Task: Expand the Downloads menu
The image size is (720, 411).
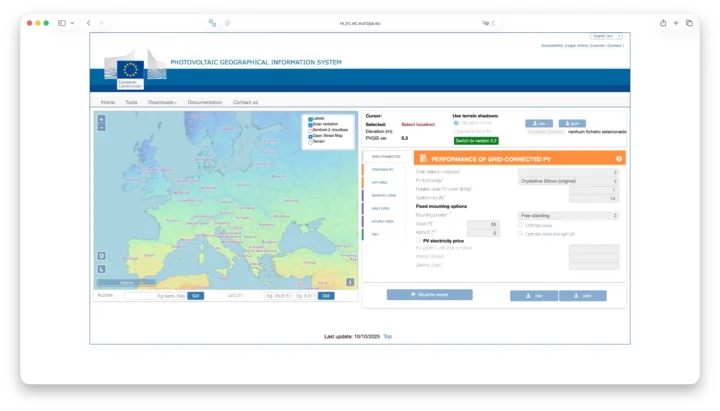Action: 162,102
